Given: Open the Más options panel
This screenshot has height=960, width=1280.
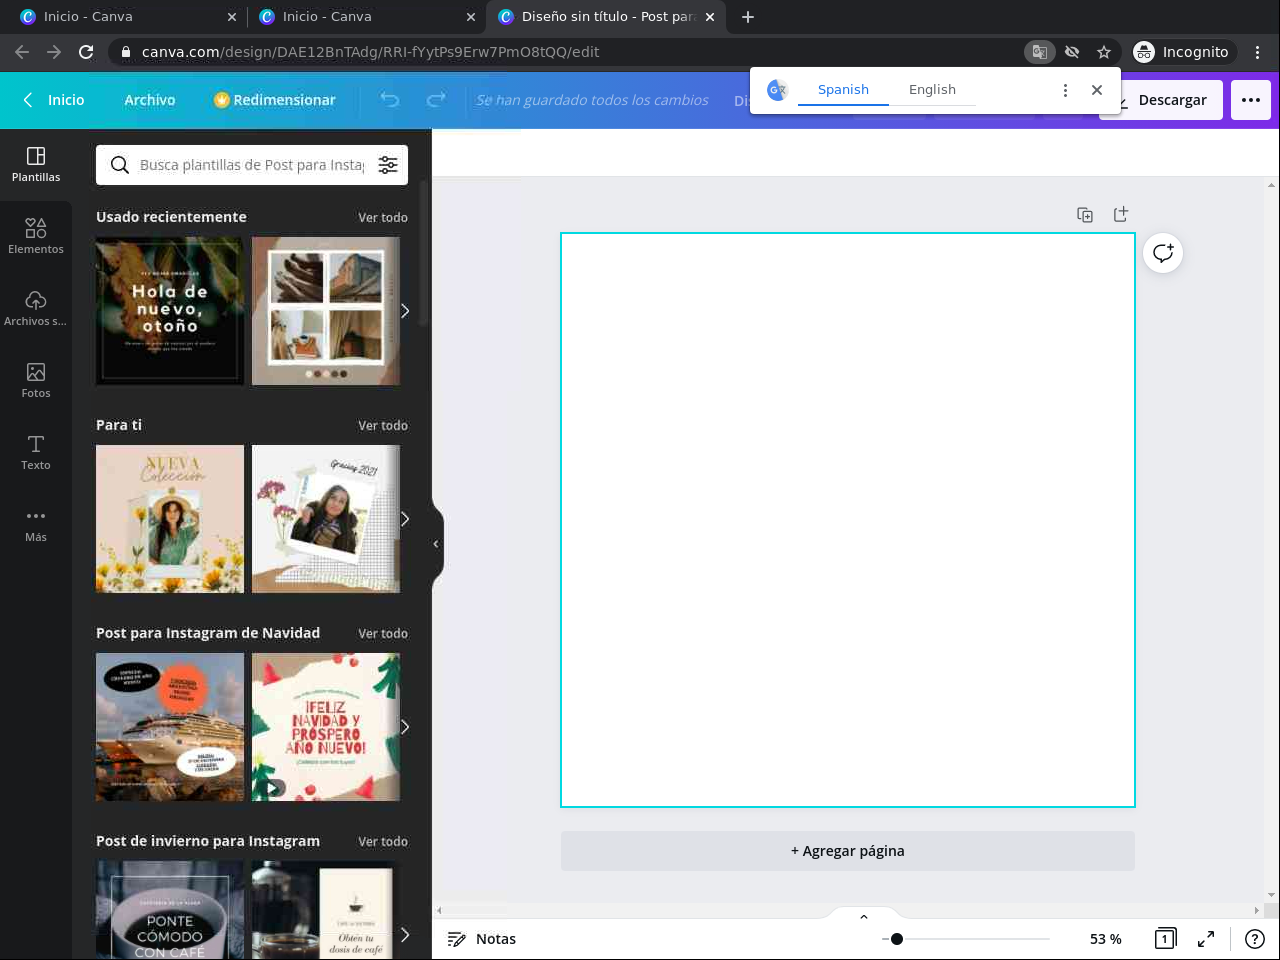Looking at the screenshot, I should [x=36, y=524].
